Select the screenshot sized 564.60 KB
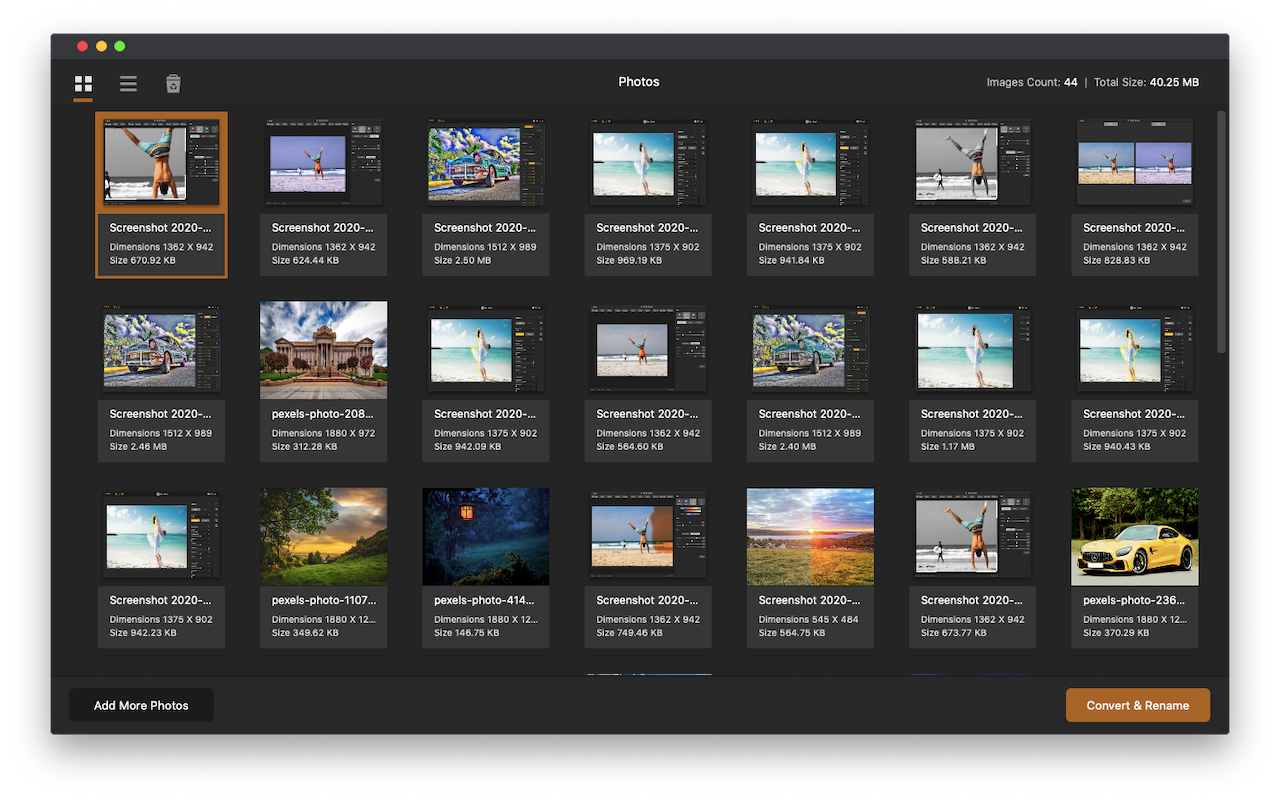 (x=648, y=350)
